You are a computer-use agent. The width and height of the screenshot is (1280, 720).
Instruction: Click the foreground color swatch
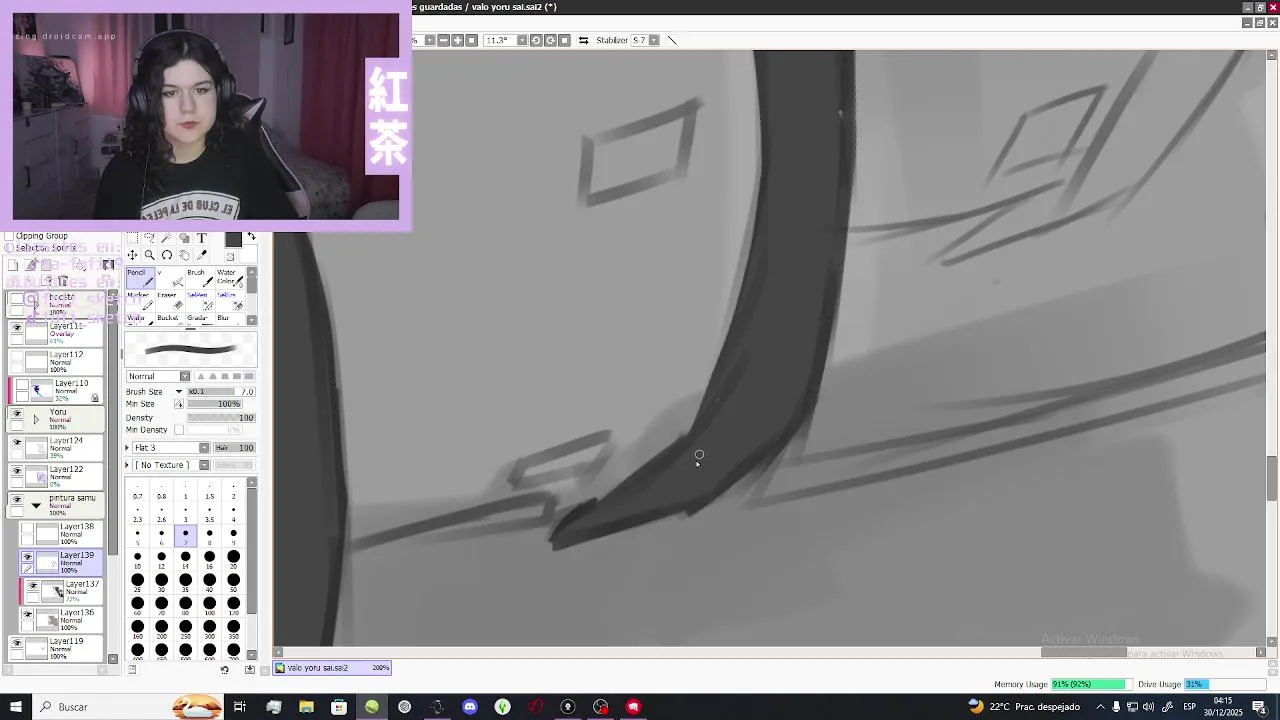pos(233,239)
